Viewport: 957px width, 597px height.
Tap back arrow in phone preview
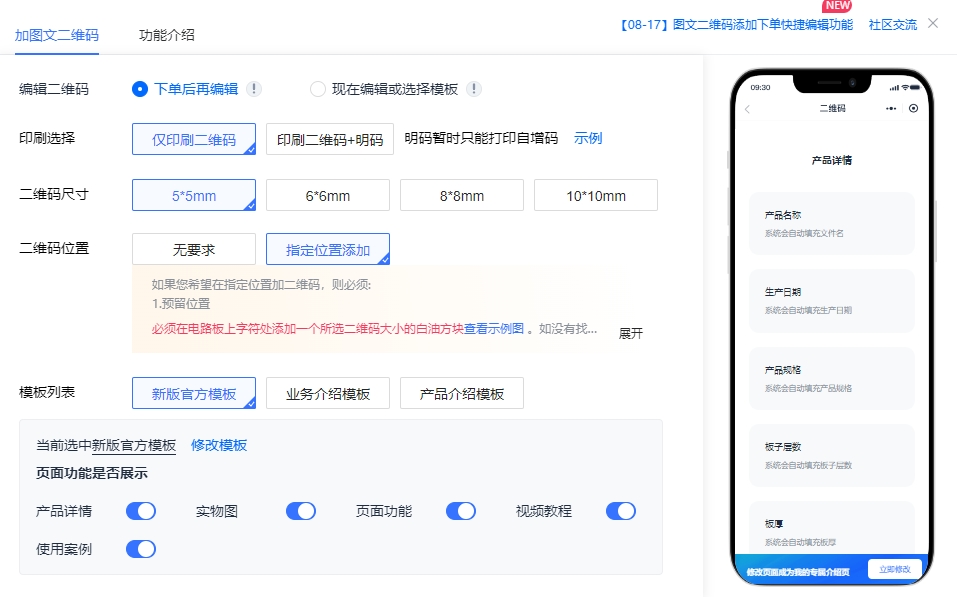click(747, 109)
